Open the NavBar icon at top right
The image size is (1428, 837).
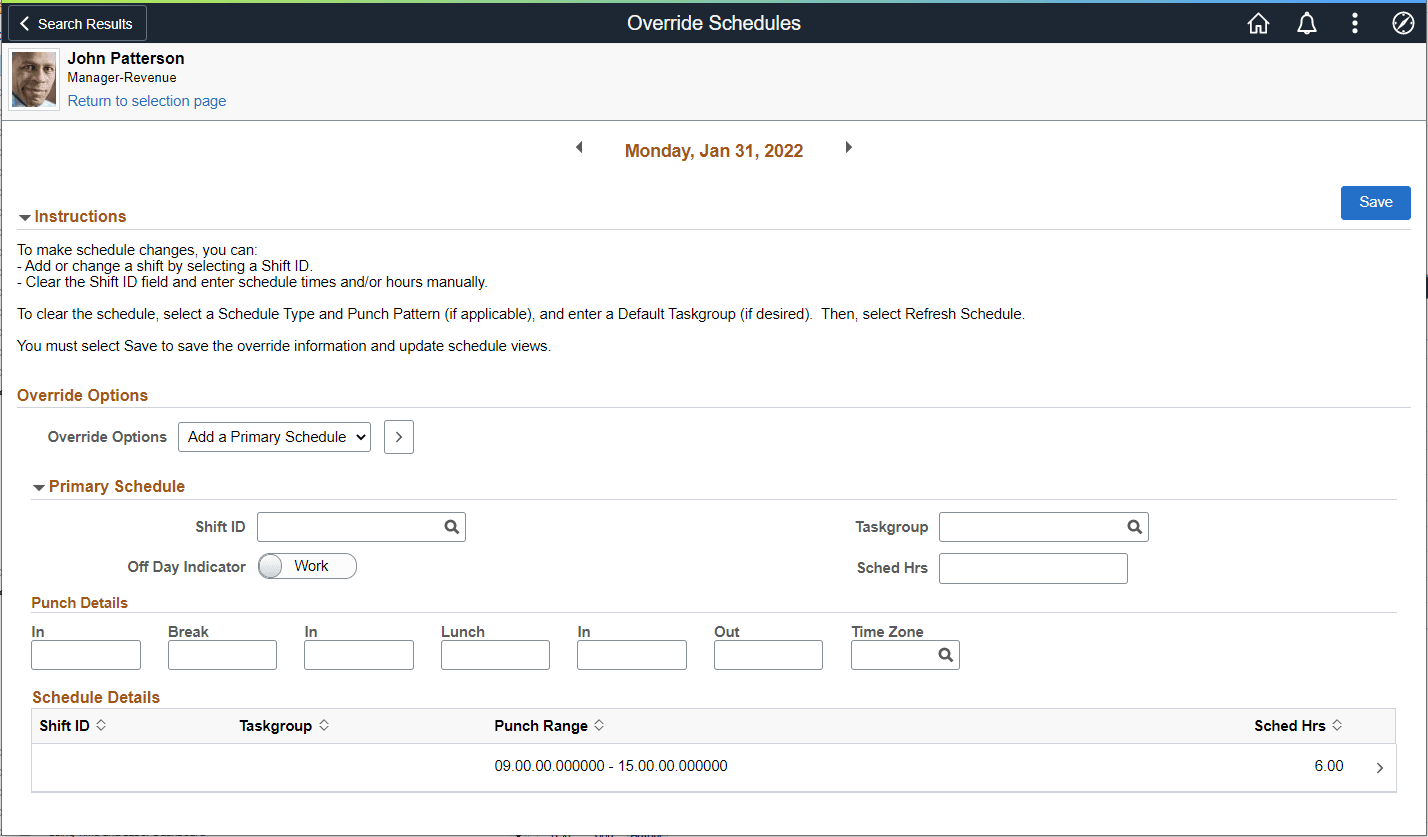pos(1402,22)
